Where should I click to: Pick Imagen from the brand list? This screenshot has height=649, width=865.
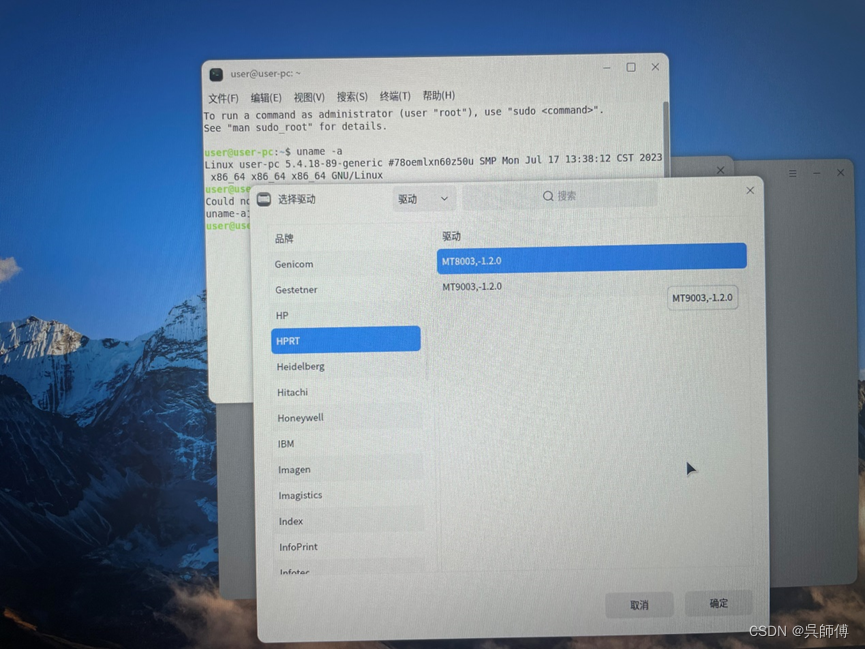point(348,470)
